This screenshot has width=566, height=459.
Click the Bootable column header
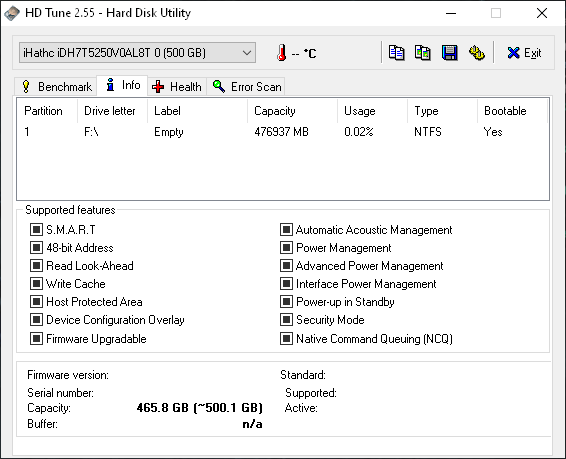[512, 111]
